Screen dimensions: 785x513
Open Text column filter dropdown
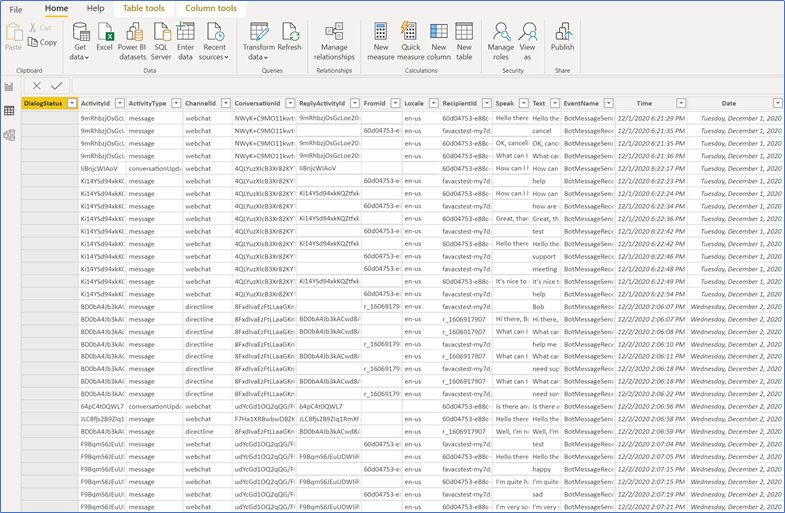(x=555, y=103)
